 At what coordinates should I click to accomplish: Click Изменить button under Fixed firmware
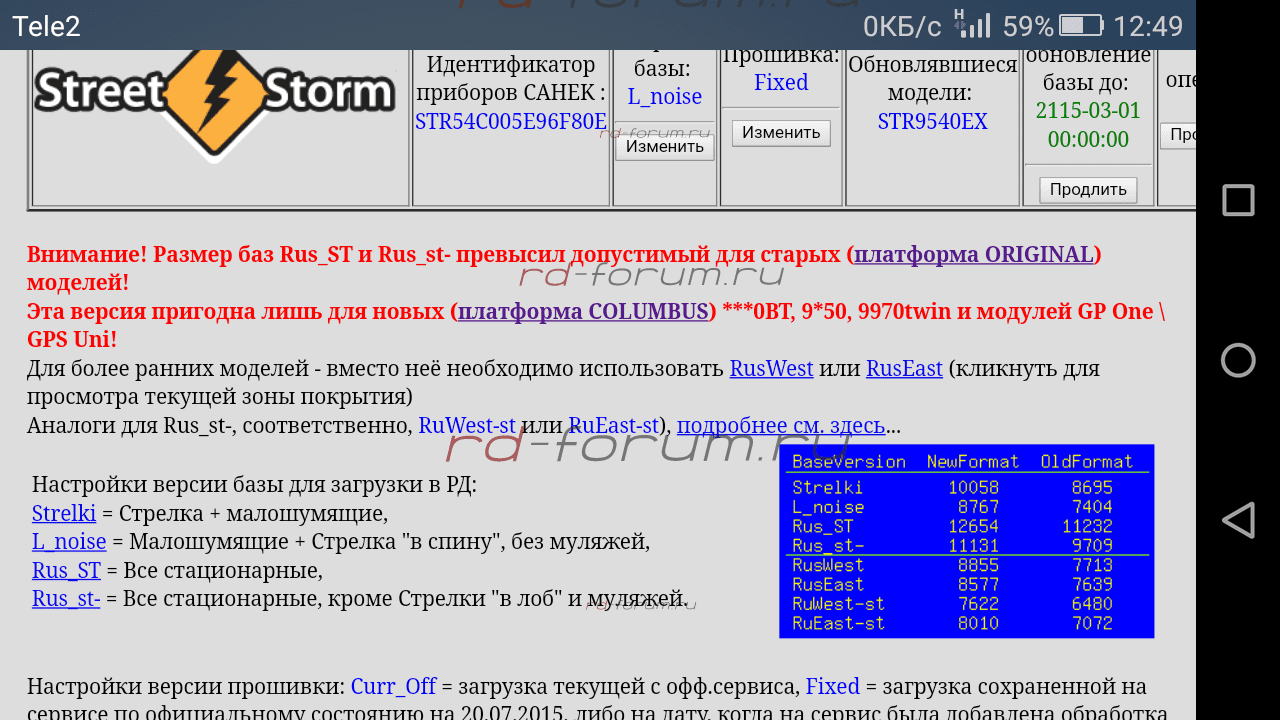click(781, 133)
